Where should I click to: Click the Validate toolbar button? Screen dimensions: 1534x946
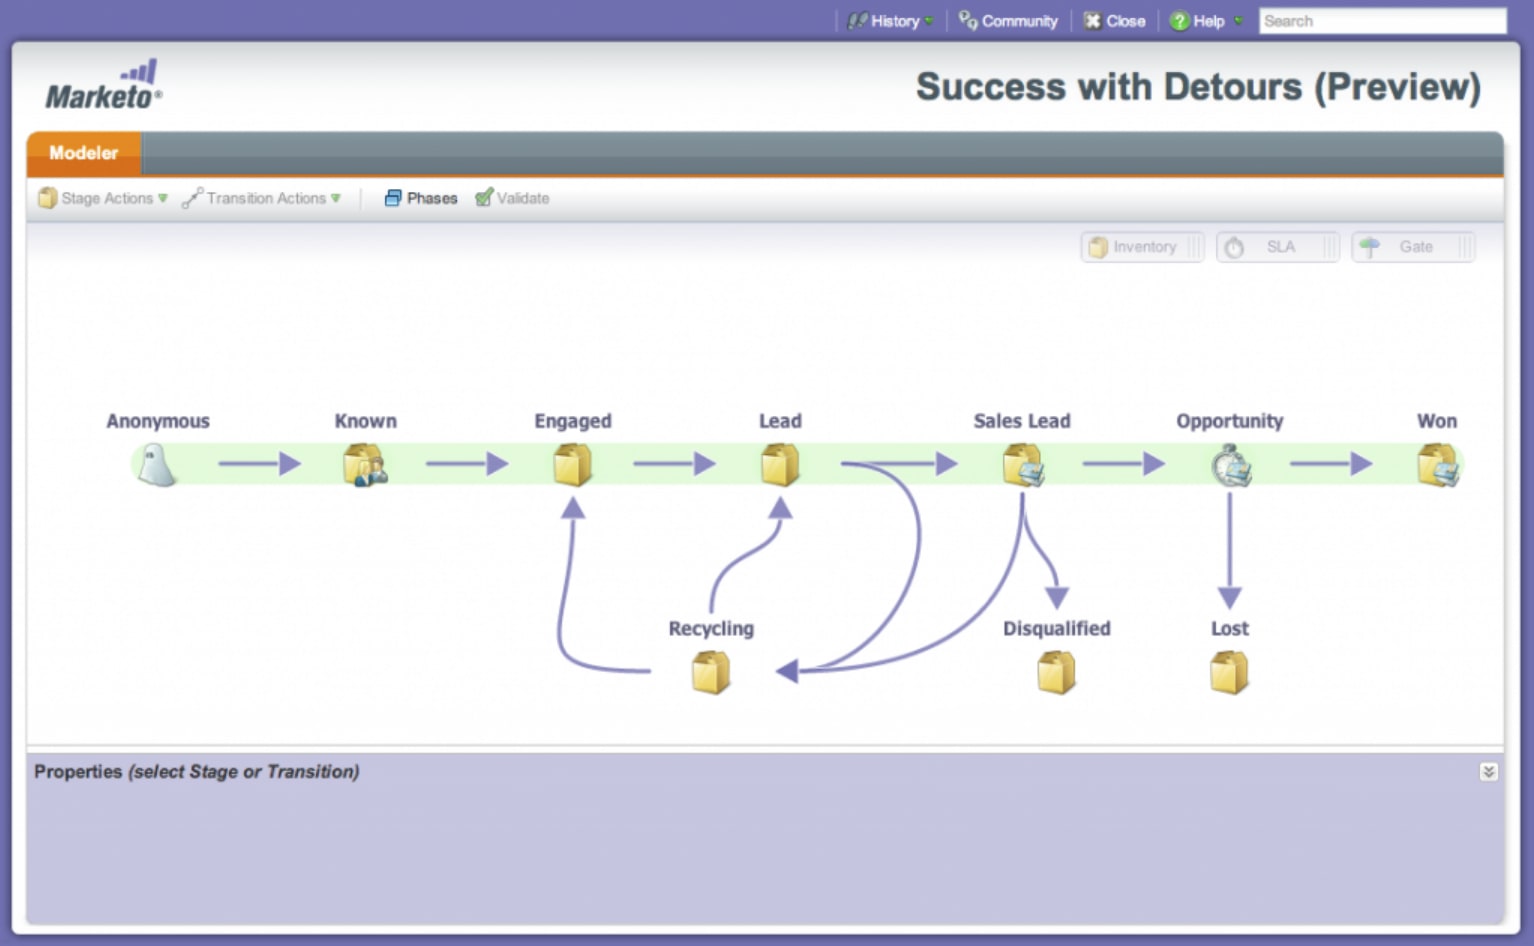(513, 198)
